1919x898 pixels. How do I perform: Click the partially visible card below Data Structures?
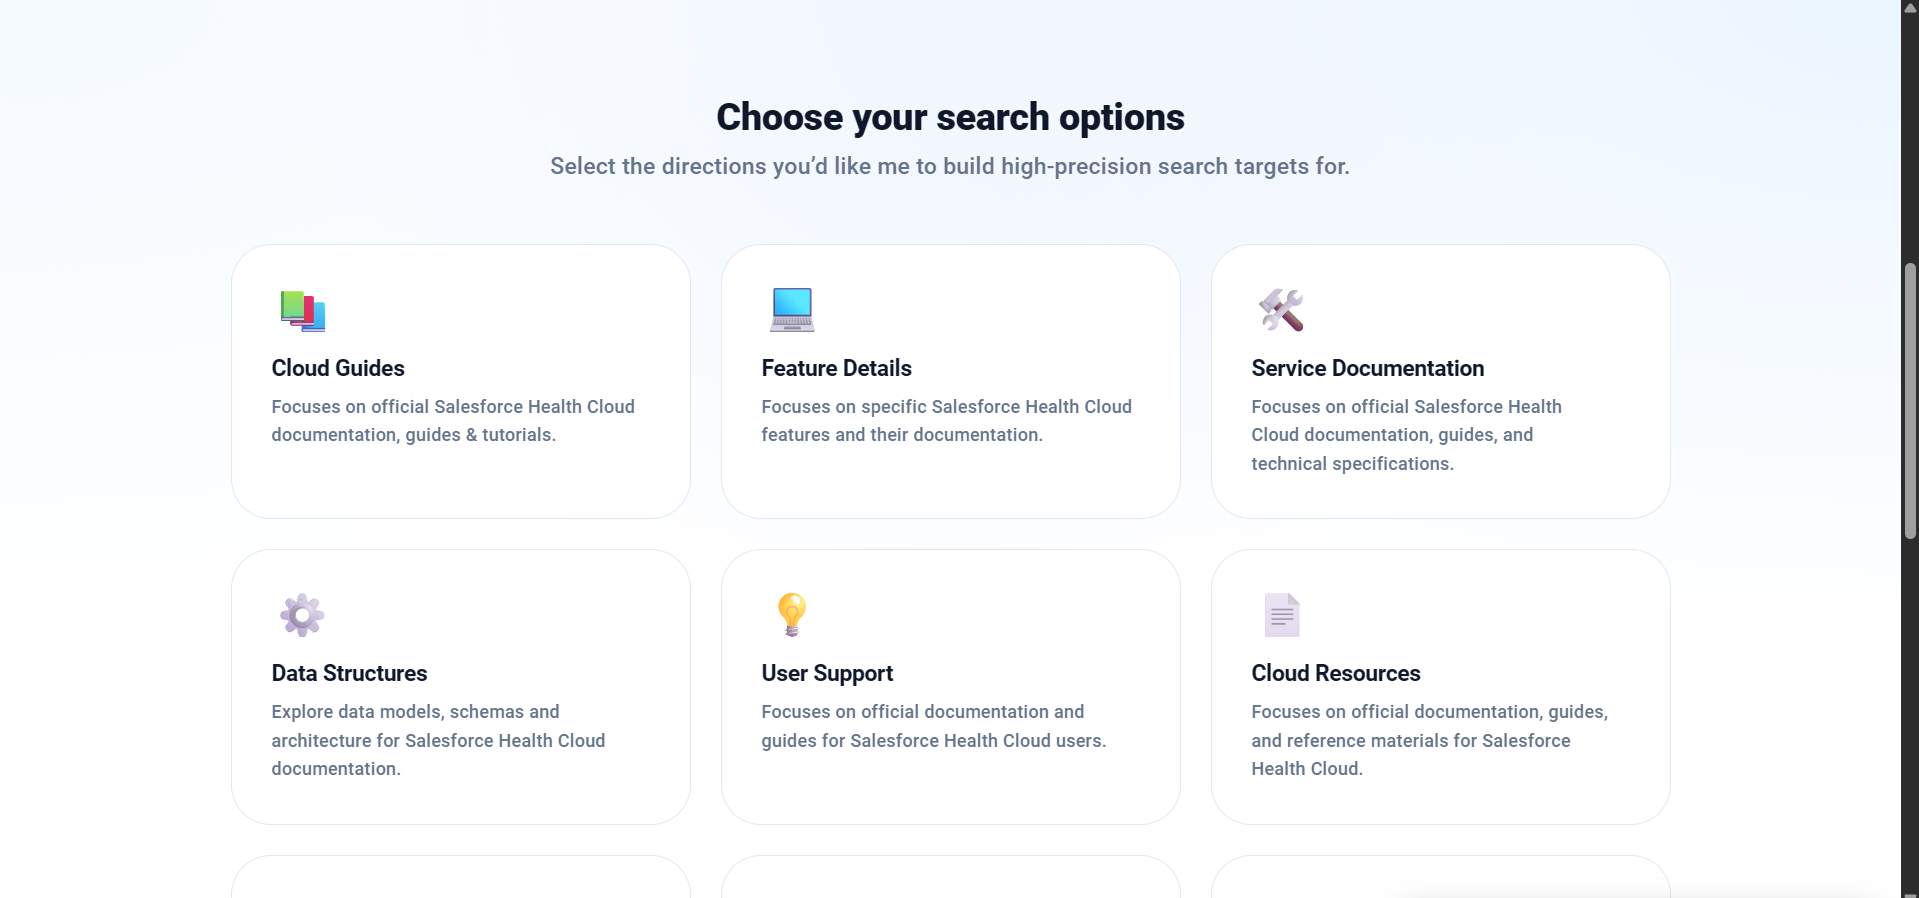pyautogui.click(x=461, y=880)
